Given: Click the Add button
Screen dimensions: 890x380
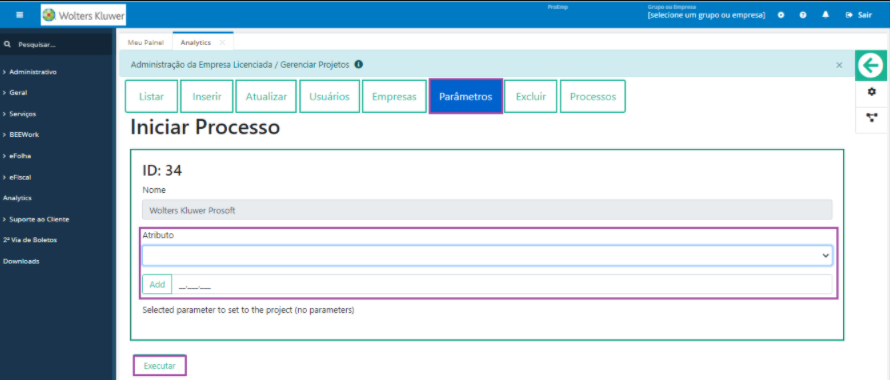Looking at the screenshot, I should (x=157, y=284).
